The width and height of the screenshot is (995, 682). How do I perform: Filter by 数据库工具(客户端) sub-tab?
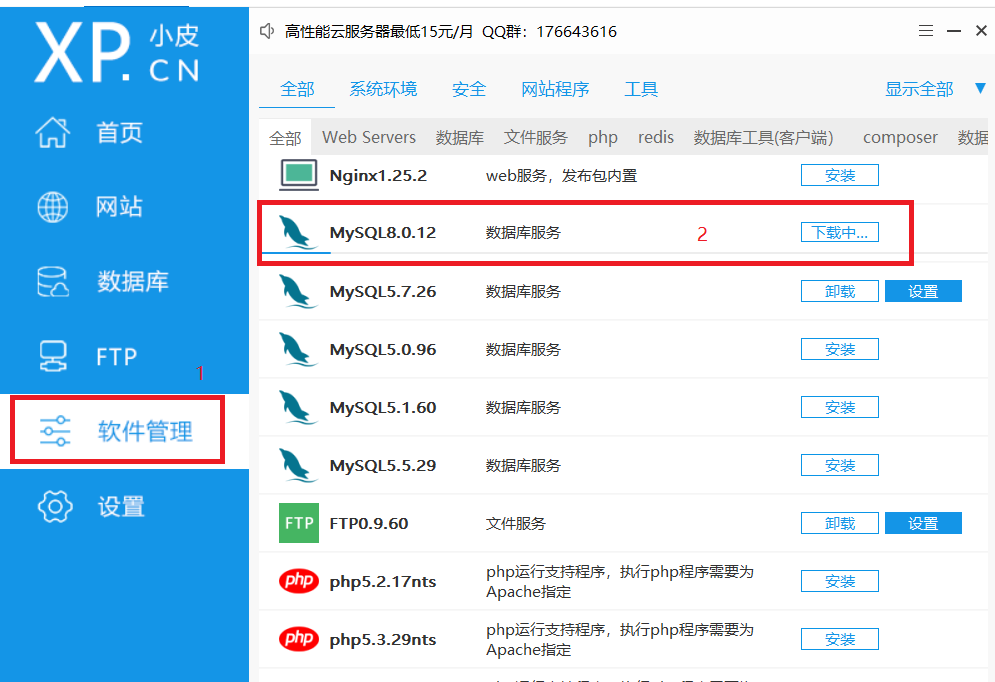[763, 138]
